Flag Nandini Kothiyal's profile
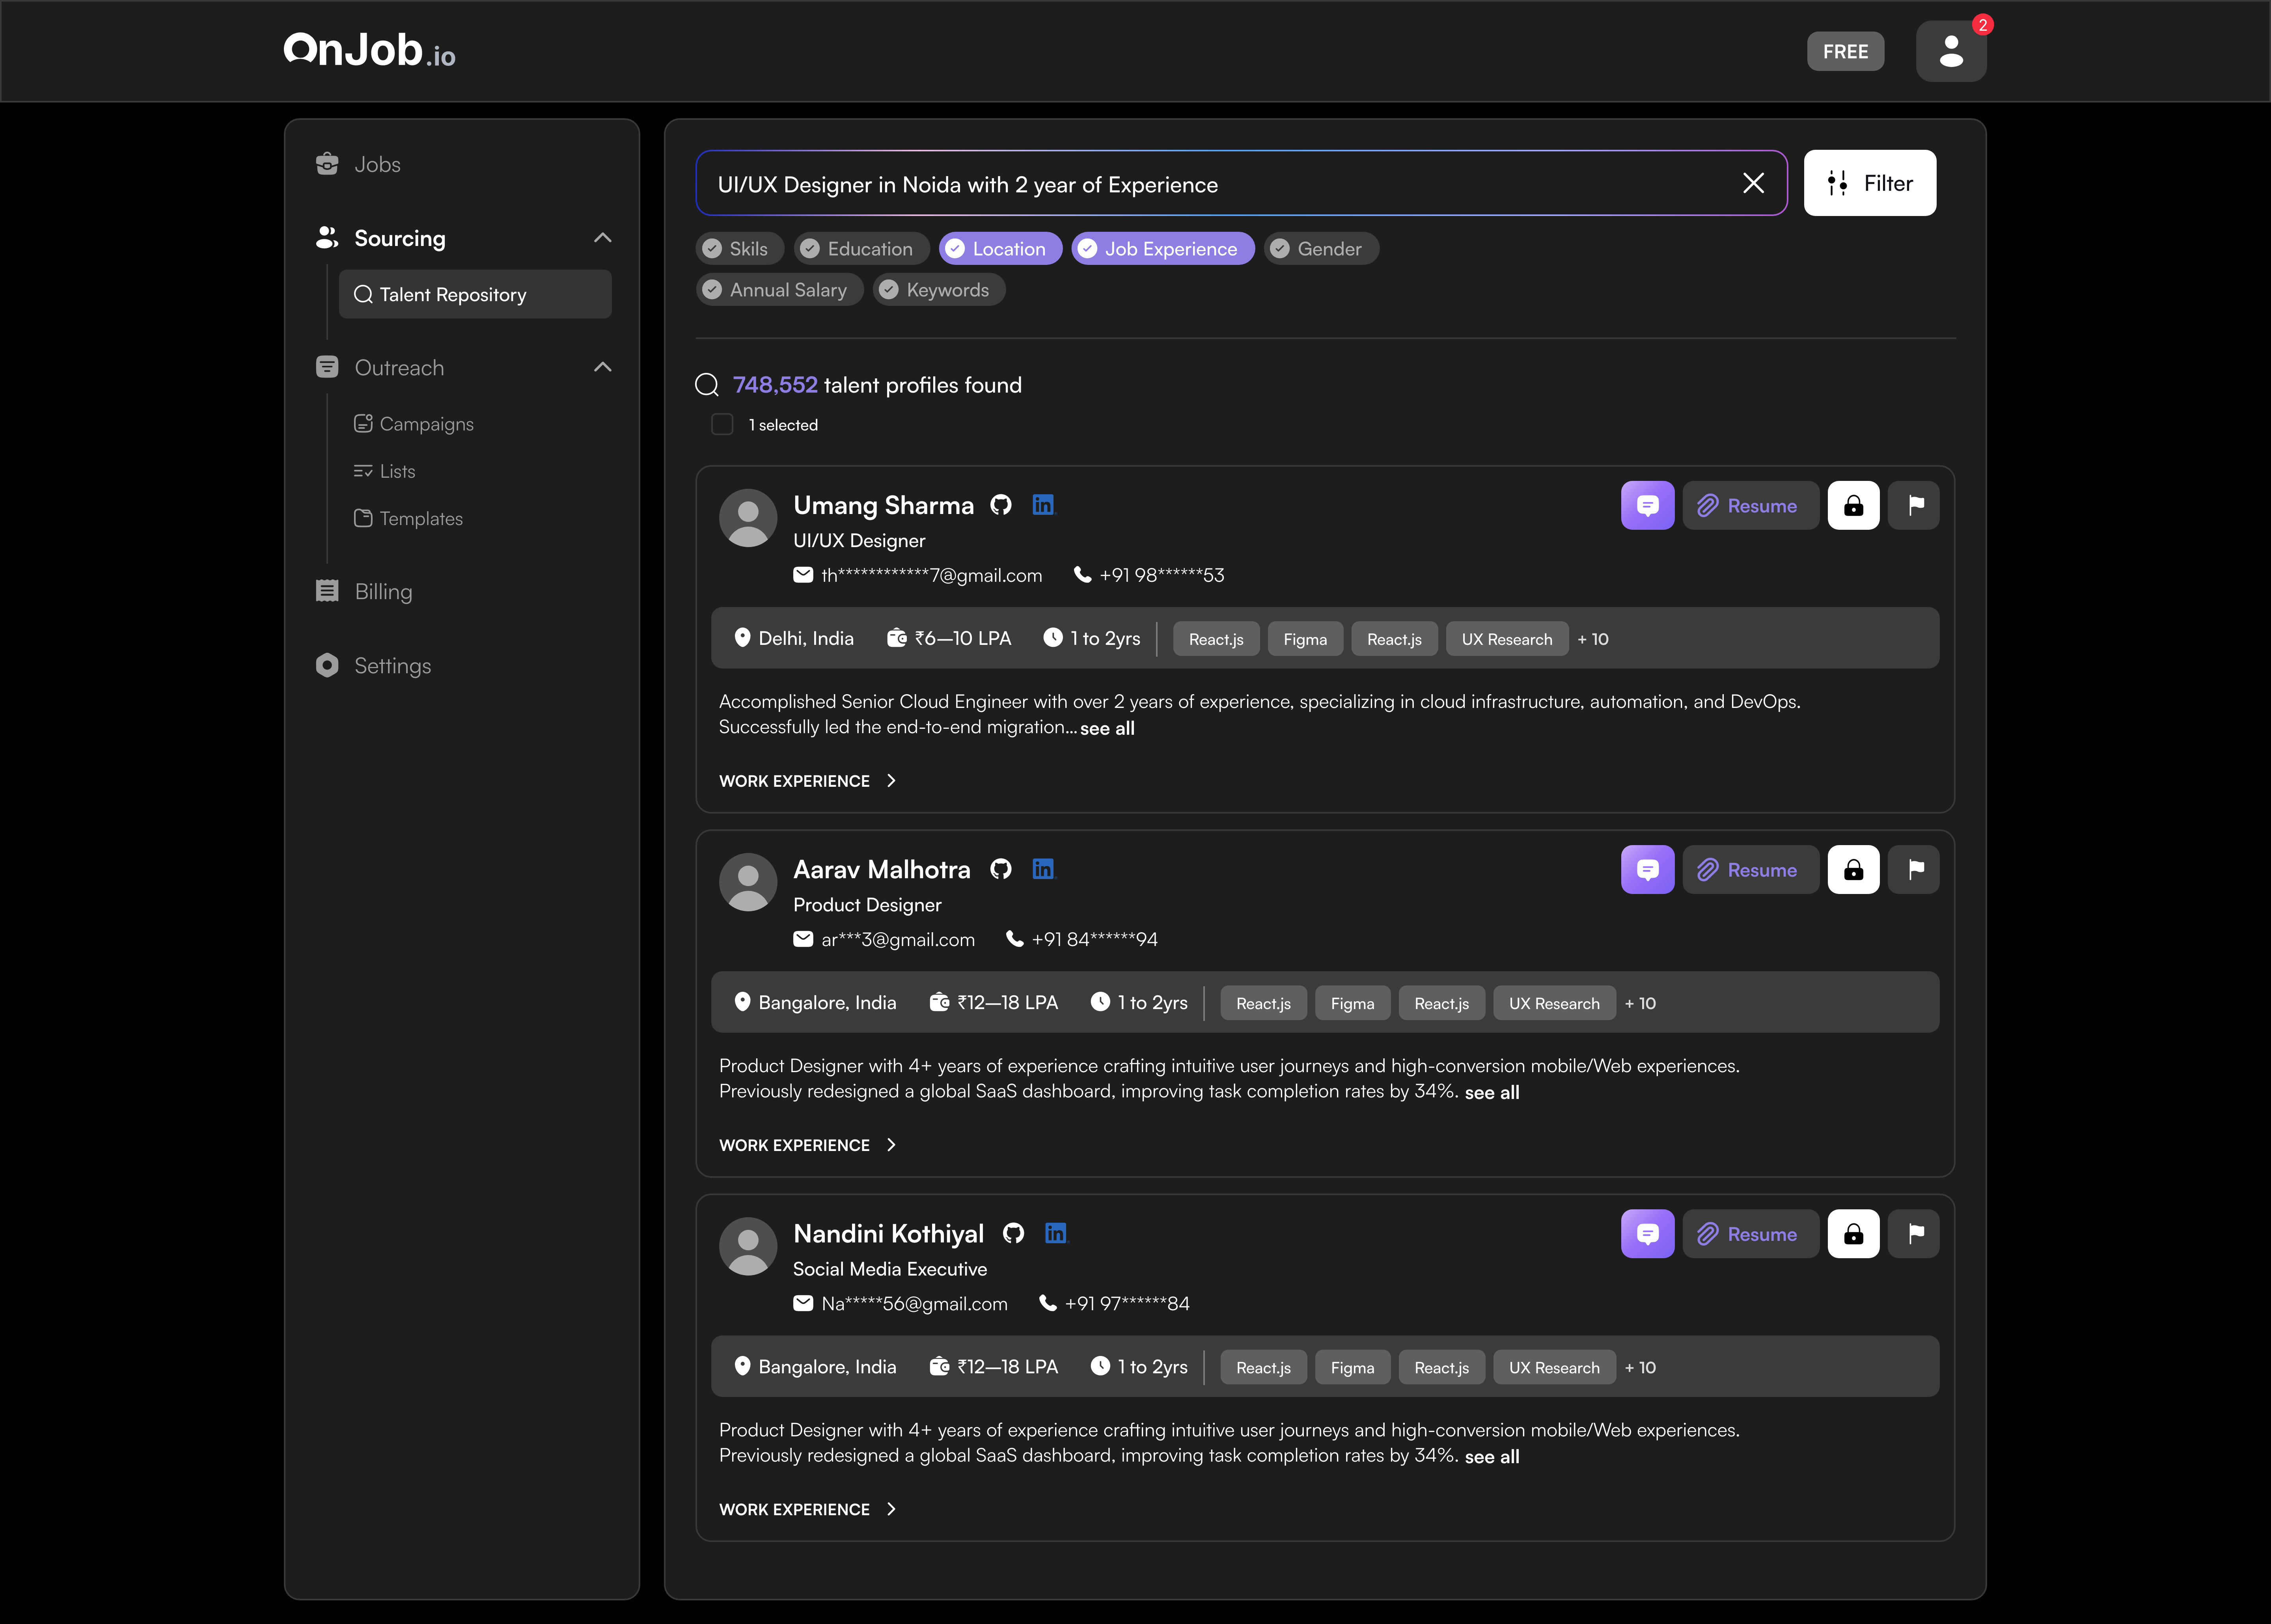2271x1624 pixels. (1914, 1234)
